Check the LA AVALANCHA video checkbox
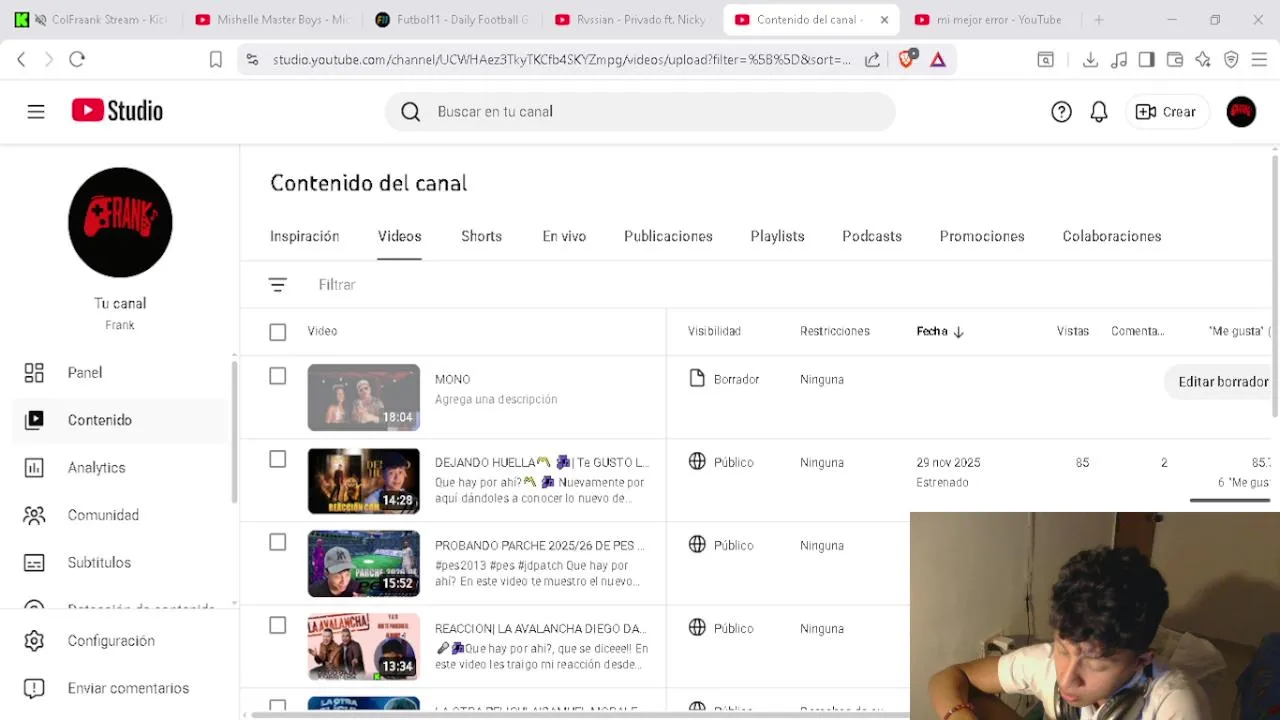1280x720 pixels. tap(278, 625)
